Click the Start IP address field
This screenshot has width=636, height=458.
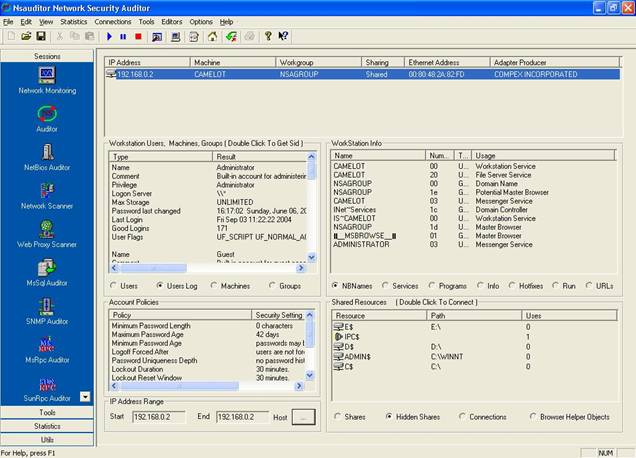(x=159, y=417)
